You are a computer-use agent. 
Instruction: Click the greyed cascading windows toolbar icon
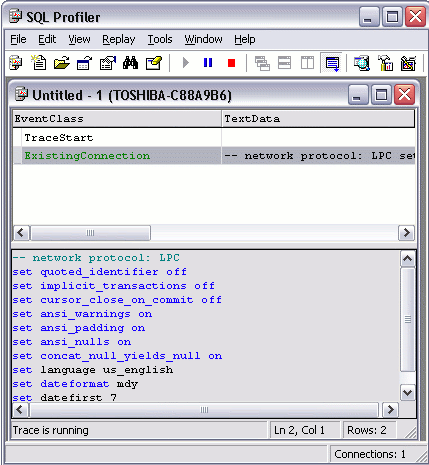[262, 63]
